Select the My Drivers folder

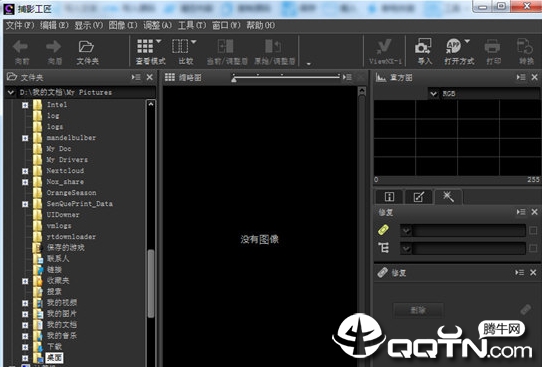point(67,160)
